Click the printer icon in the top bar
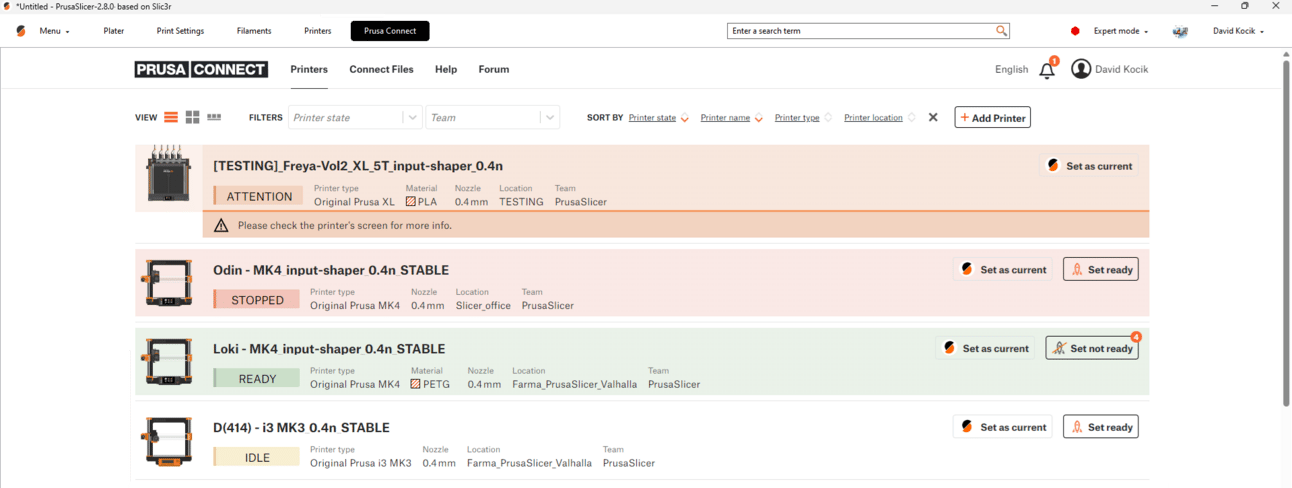This screenshot has height=488, width=1292. 1180,31
